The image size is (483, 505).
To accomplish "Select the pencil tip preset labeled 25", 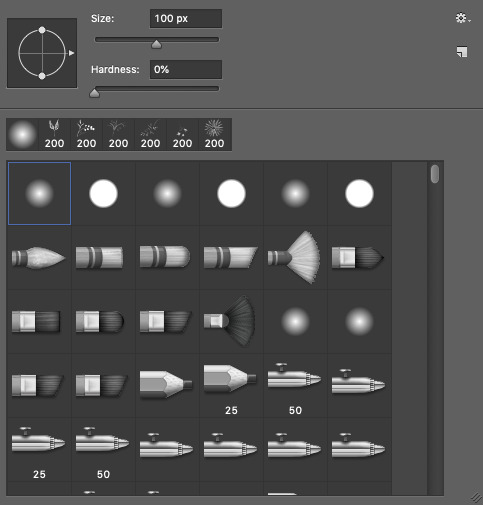I will 231,385.
